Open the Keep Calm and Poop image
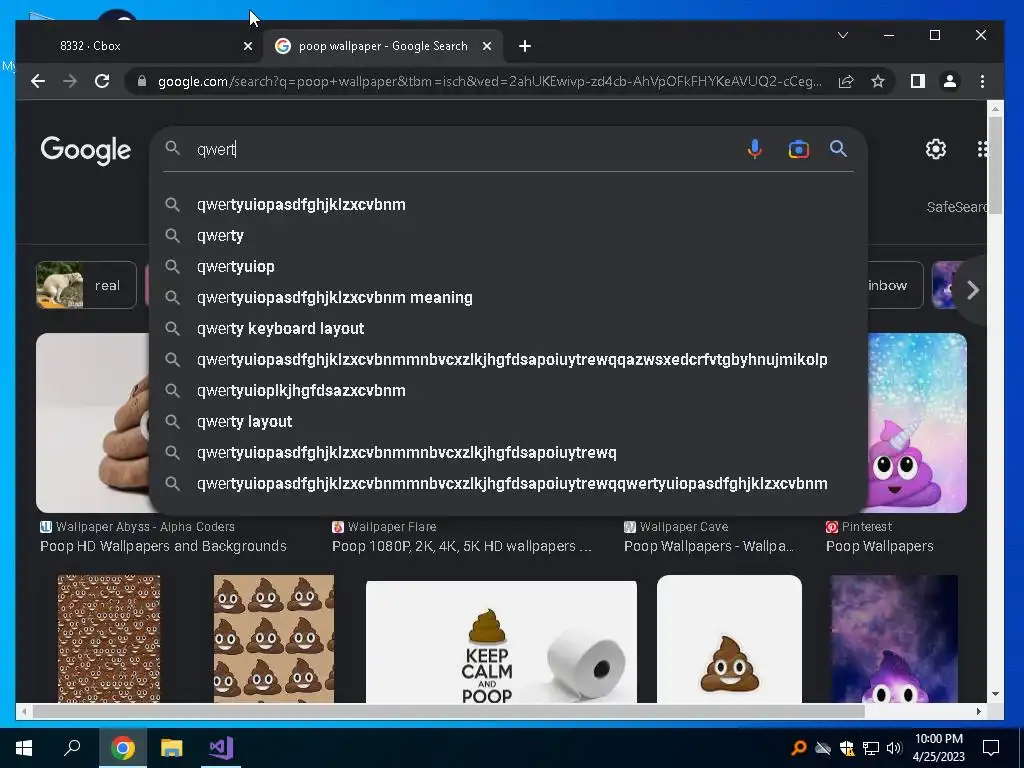The image size is (1024, 768). (x=501, y=642)
